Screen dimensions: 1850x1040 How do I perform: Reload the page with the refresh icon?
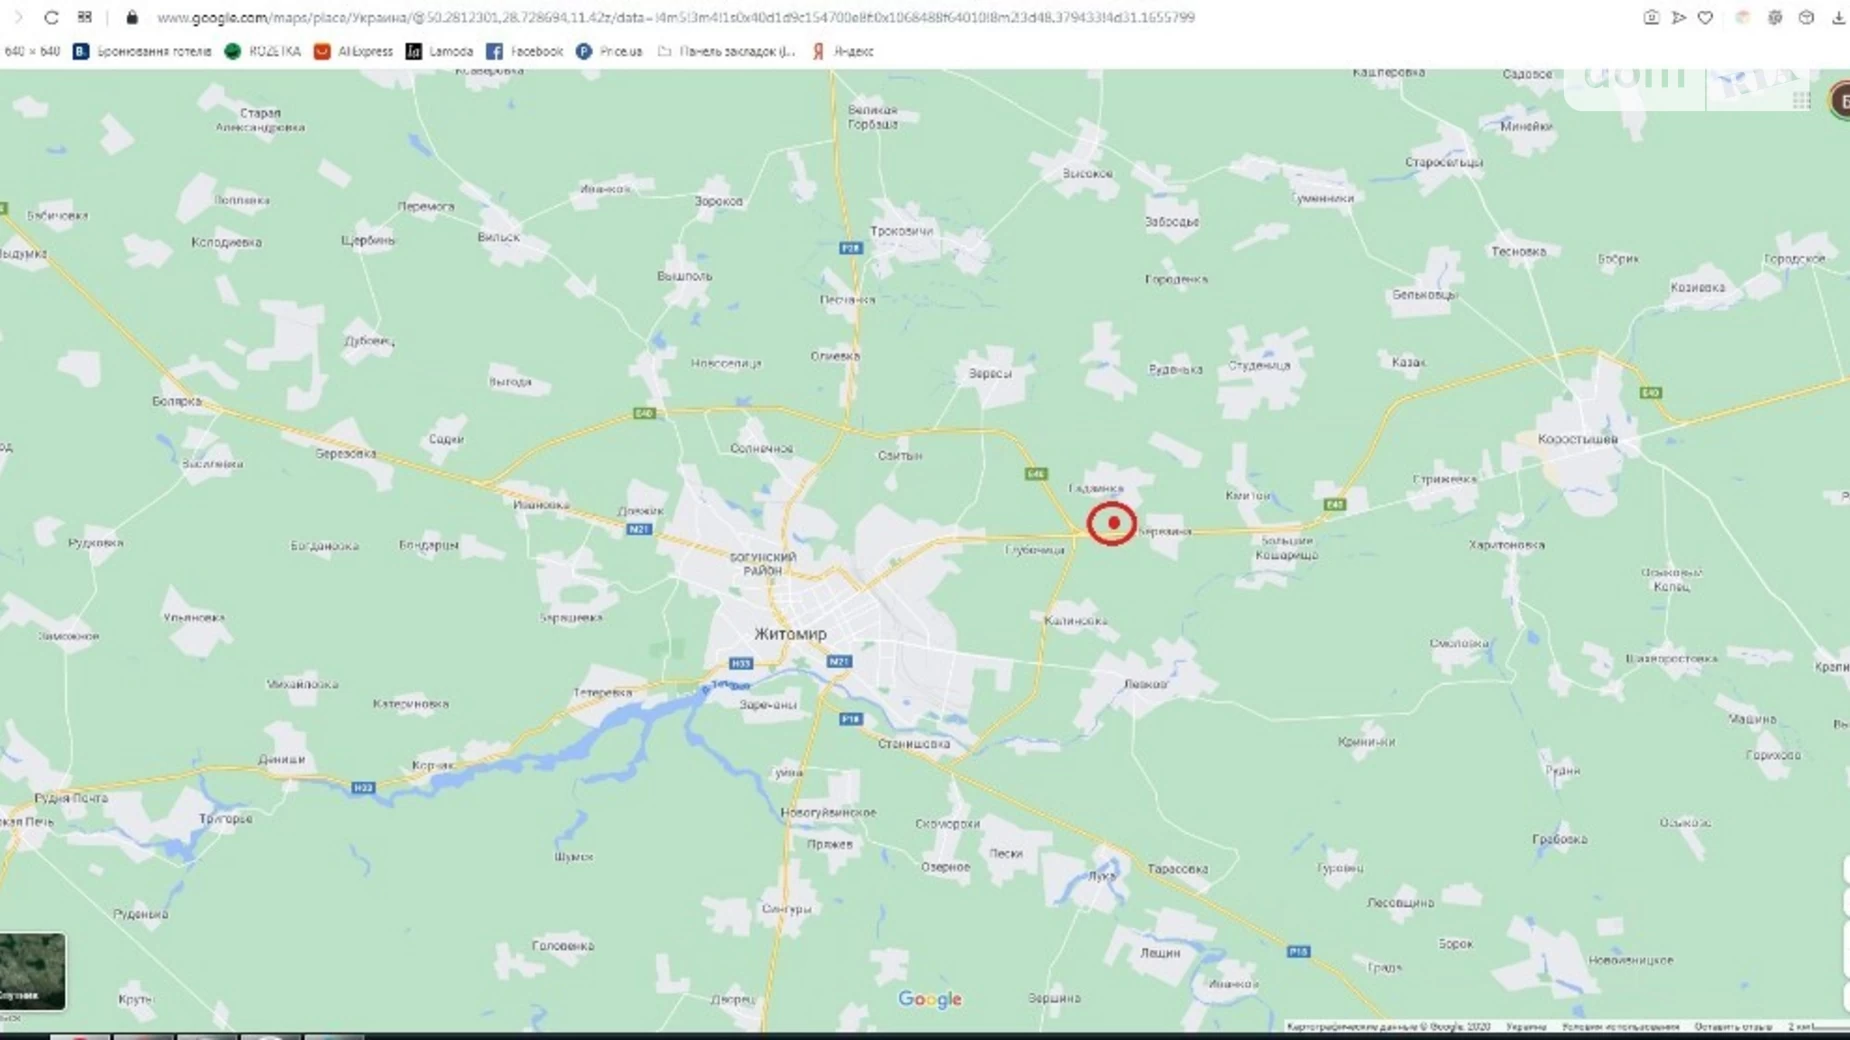click(51, 17)
